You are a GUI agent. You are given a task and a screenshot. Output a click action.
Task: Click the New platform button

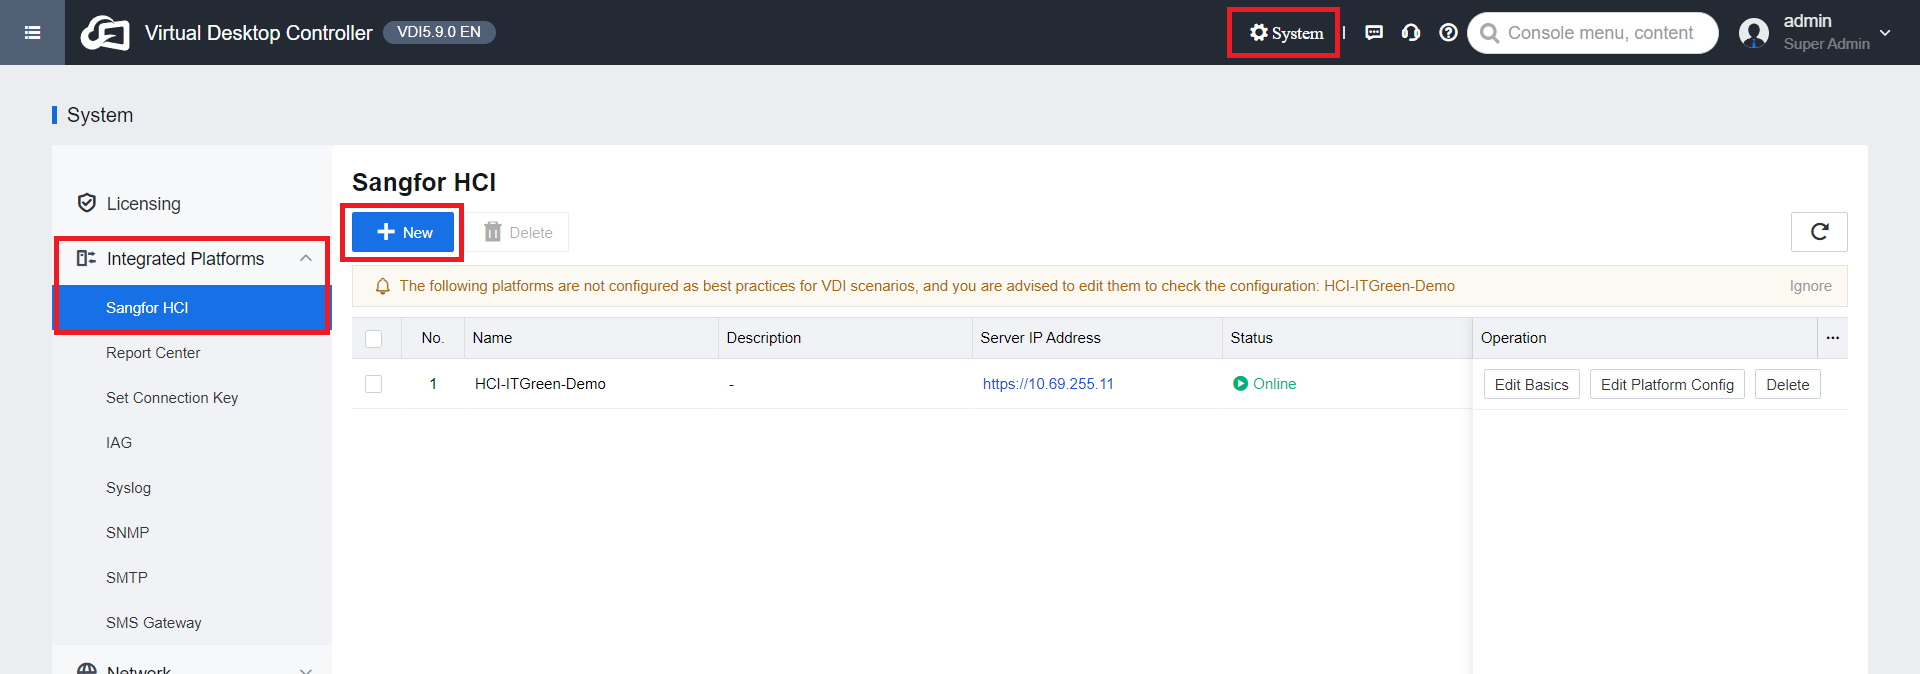point(403,232)
